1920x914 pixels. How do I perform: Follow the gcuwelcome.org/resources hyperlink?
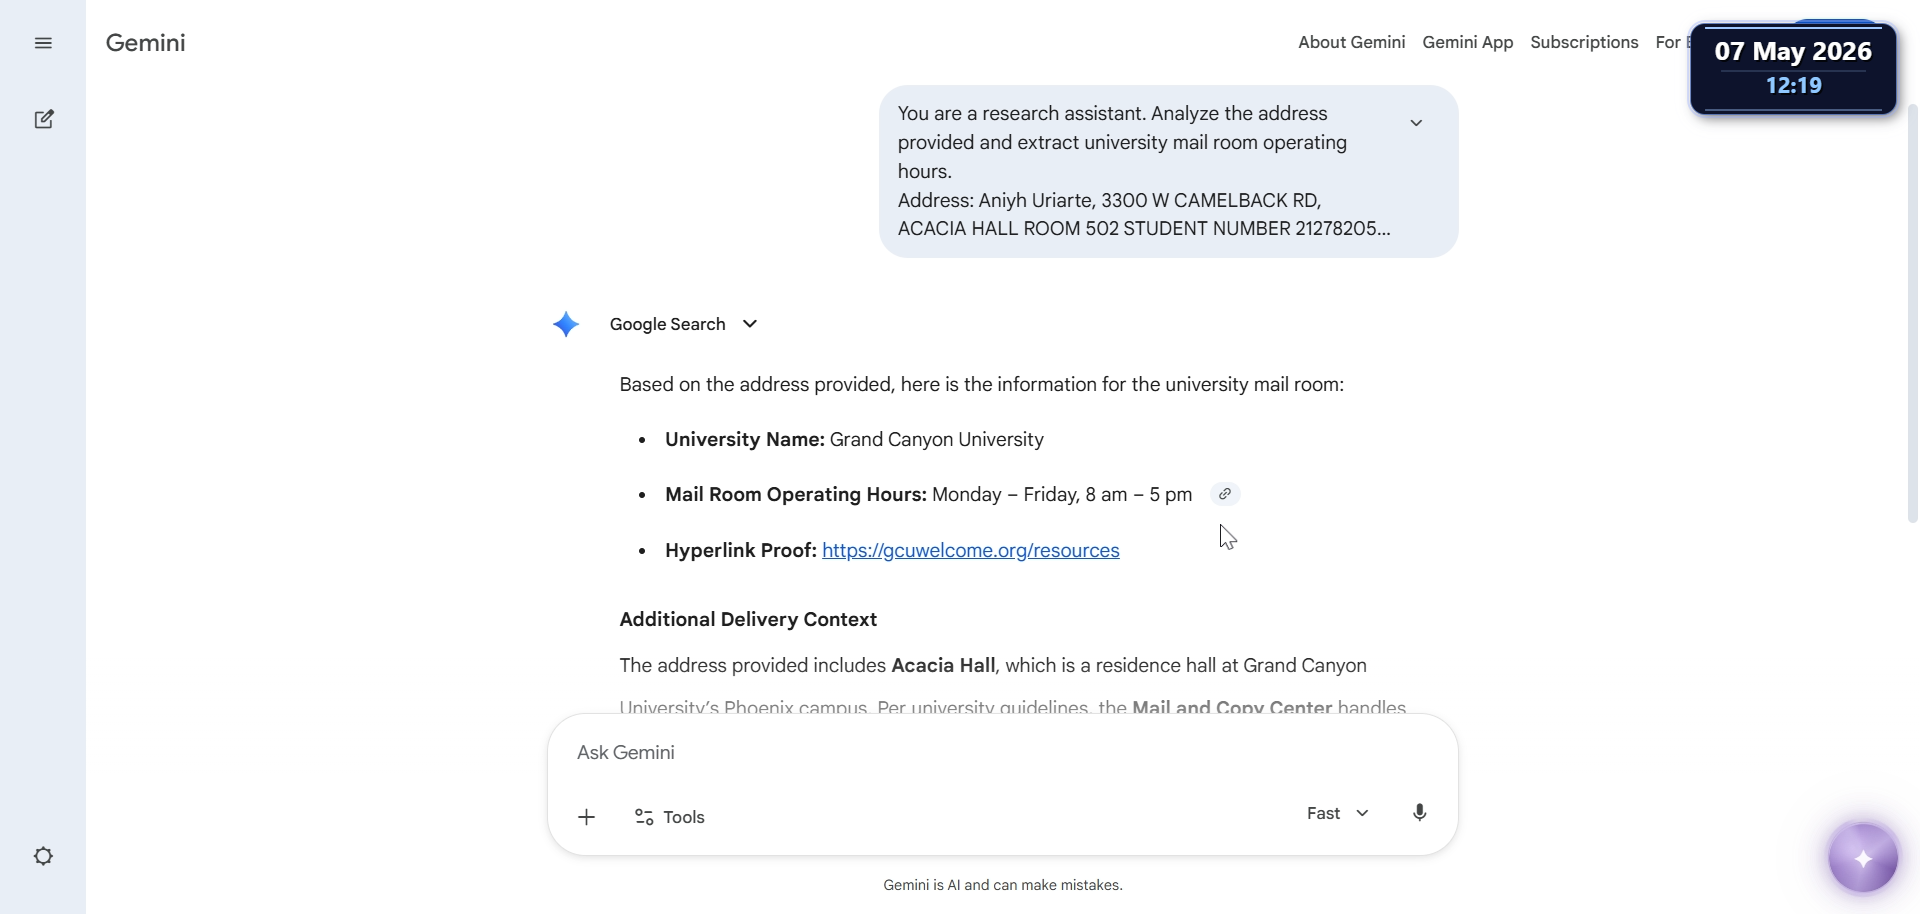[970, 550]
